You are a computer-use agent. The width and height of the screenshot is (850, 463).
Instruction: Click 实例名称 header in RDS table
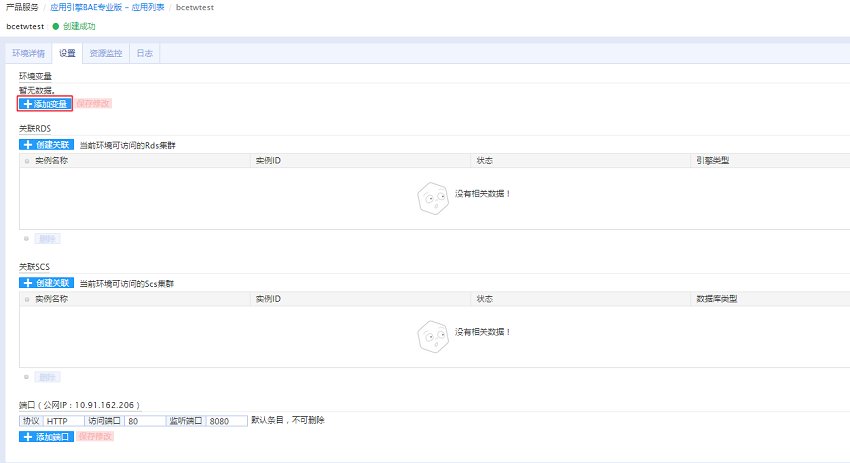[51, 160]
